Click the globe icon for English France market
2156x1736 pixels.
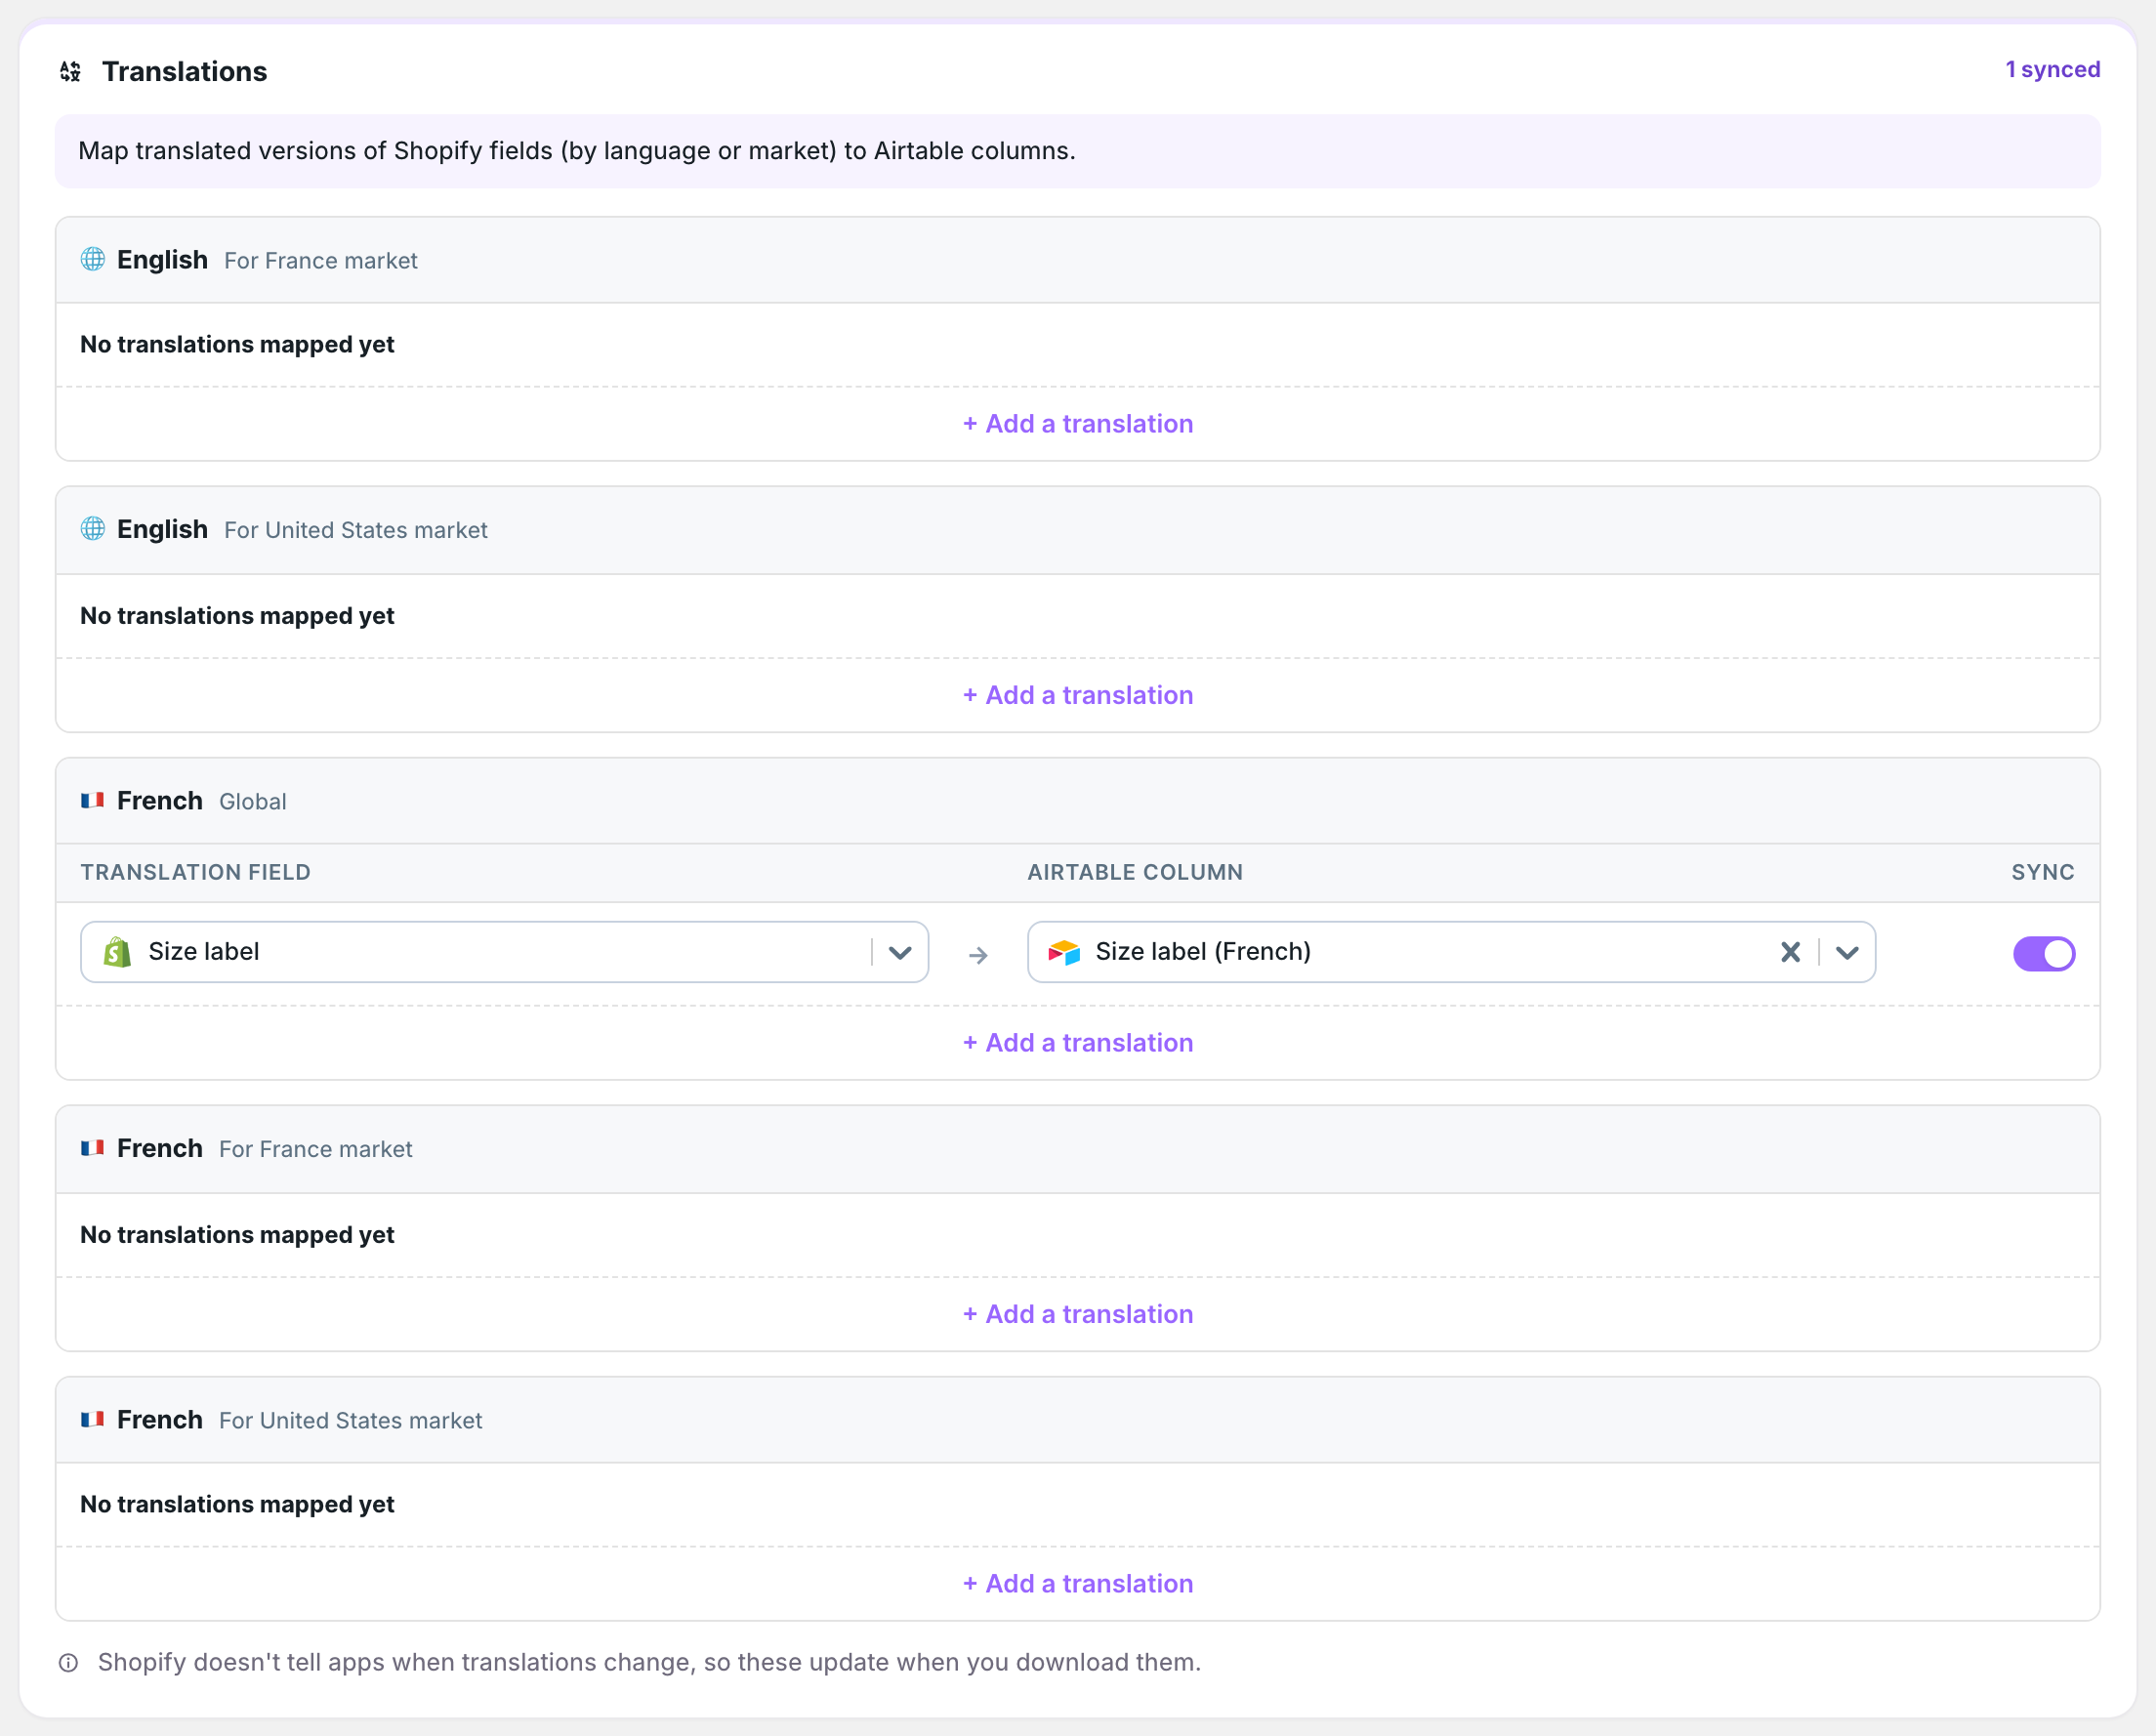93,260
